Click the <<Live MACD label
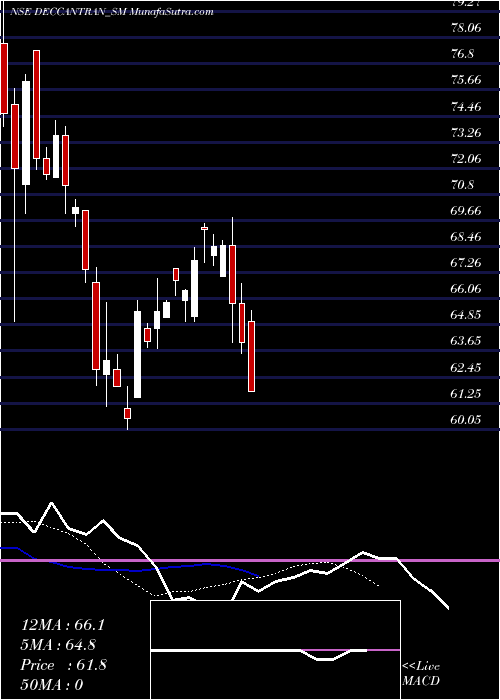Viewport: 500px width, 700px height. [421, 674]
